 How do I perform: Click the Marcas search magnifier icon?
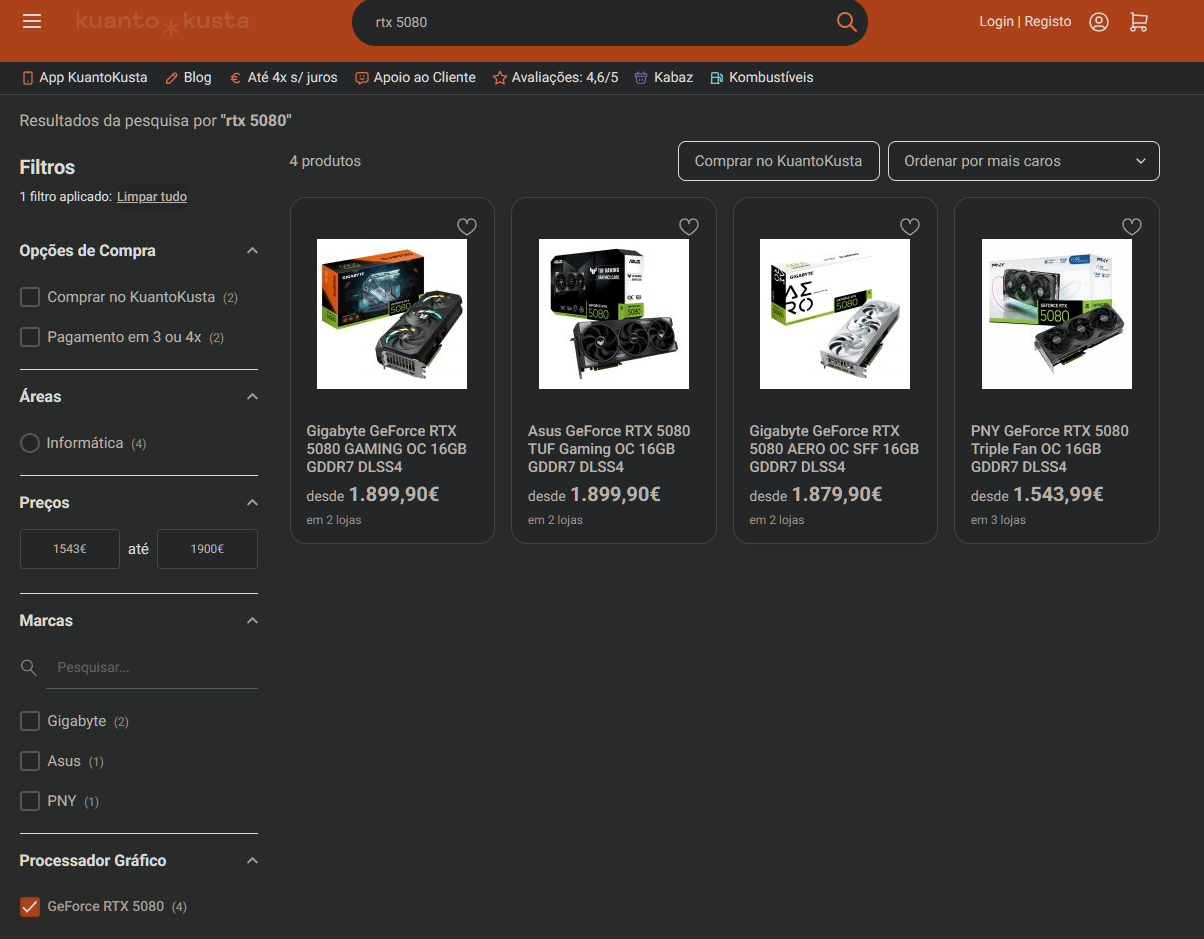click(x=30, y=667)
